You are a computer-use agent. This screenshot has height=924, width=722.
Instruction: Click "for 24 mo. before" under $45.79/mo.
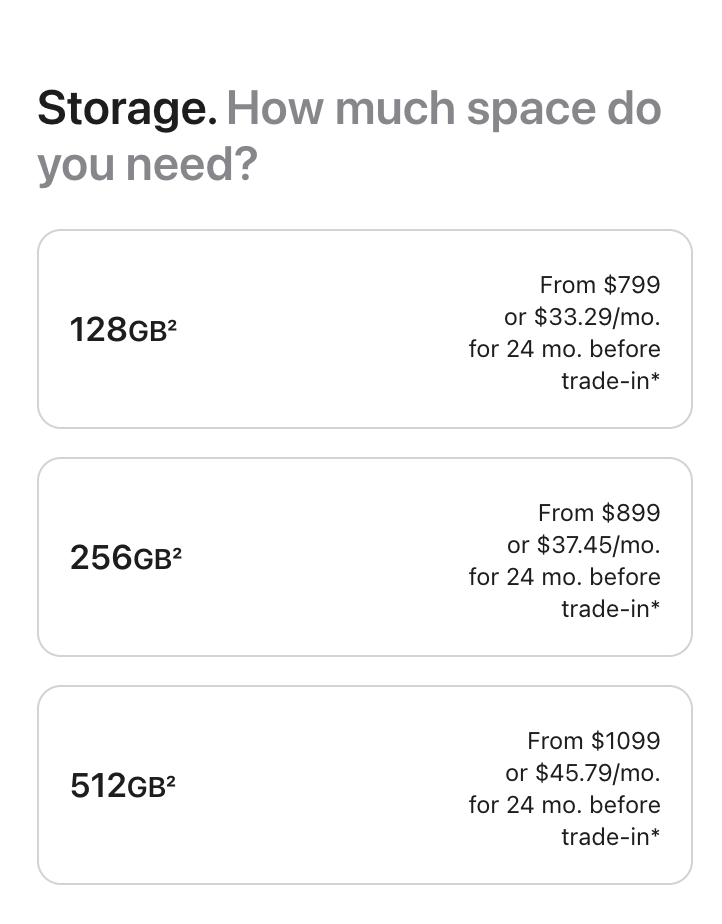[x=564, y=805]
